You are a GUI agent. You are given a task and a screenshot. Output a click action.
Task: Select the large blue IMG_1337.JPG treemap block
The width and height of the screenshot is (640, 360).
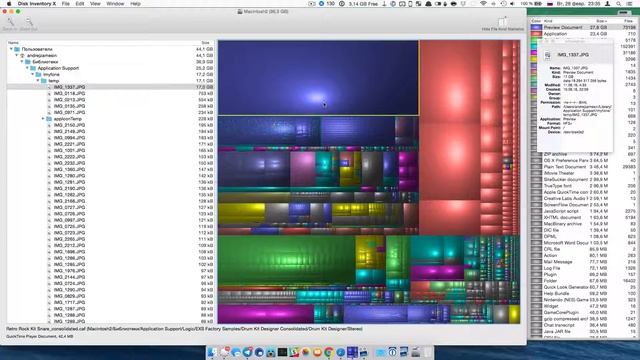tap(318, 78)
